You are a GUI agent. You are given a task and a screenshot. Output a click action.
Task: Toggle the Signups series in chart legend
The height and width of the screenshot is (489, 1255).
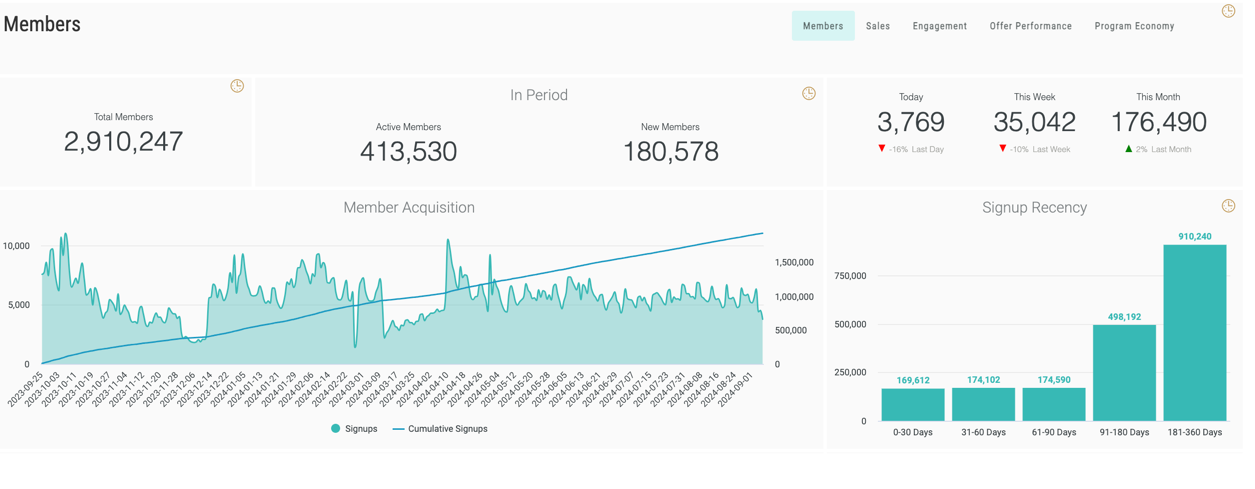(354, 429)
